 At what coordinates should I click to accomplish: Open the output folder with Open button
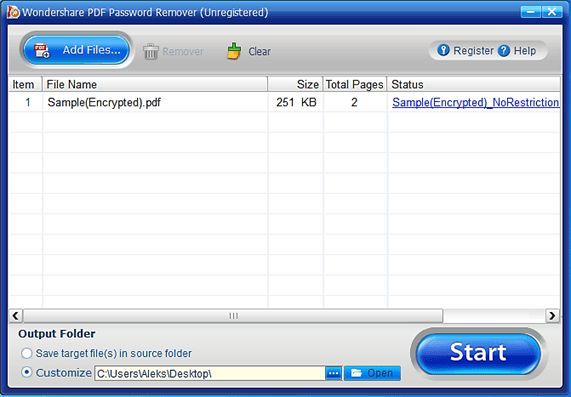pos(372,373)
